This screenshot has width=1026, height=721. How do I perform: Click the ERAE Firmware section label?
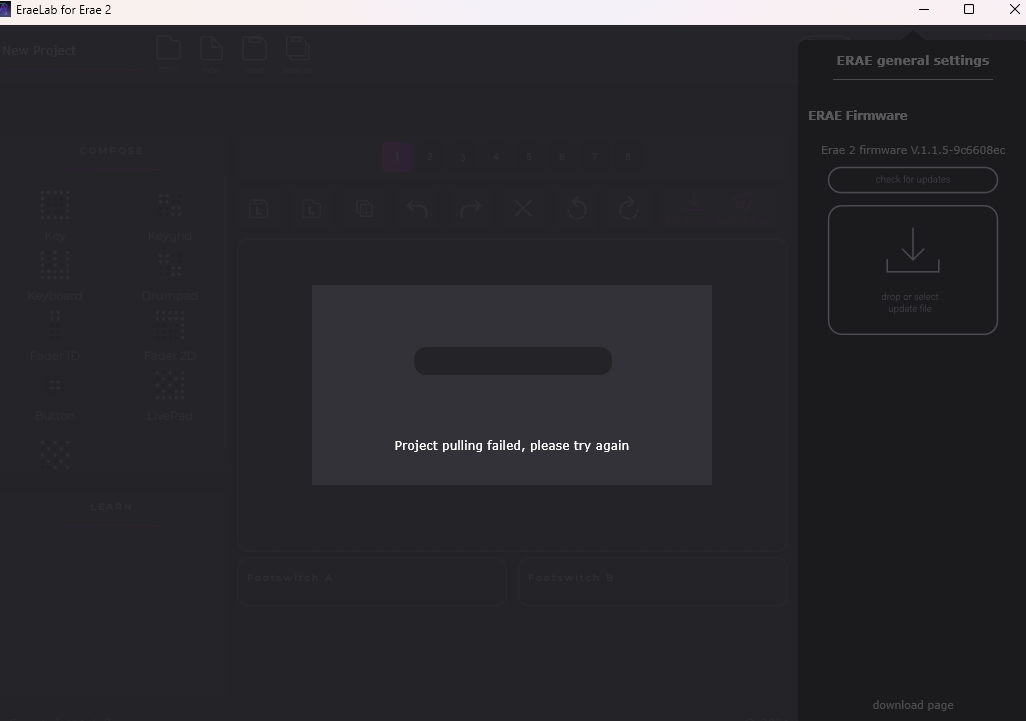pyautogui.click(x=858, y=115)
